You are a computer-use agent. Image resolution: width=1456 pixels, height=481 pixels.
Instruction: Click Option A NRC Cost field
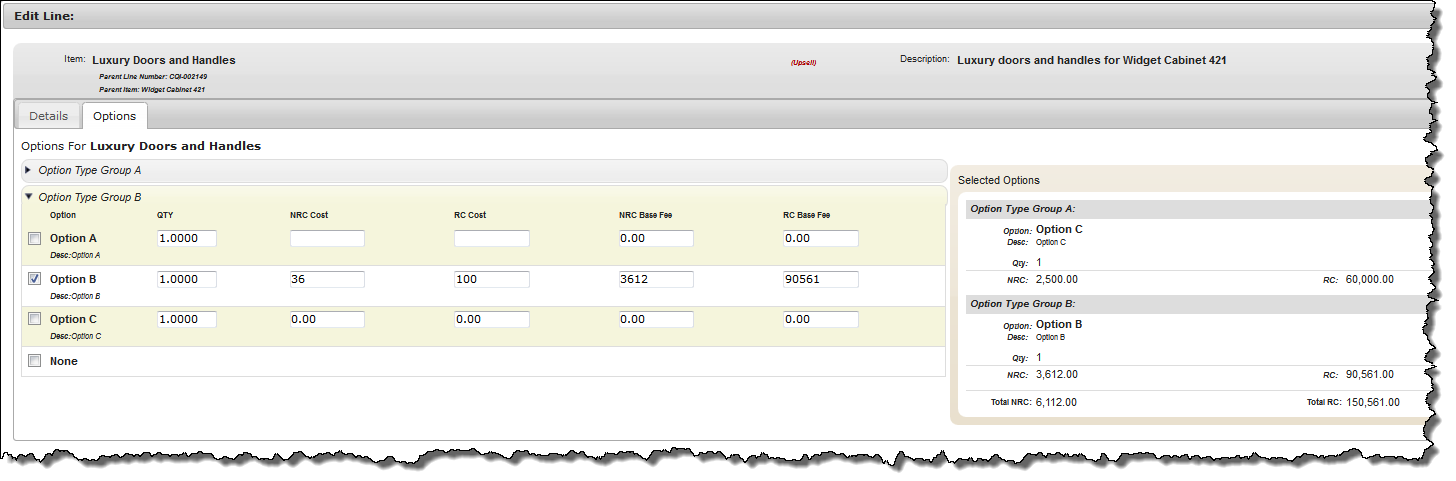pyautogui.click(x=327, y=239)
